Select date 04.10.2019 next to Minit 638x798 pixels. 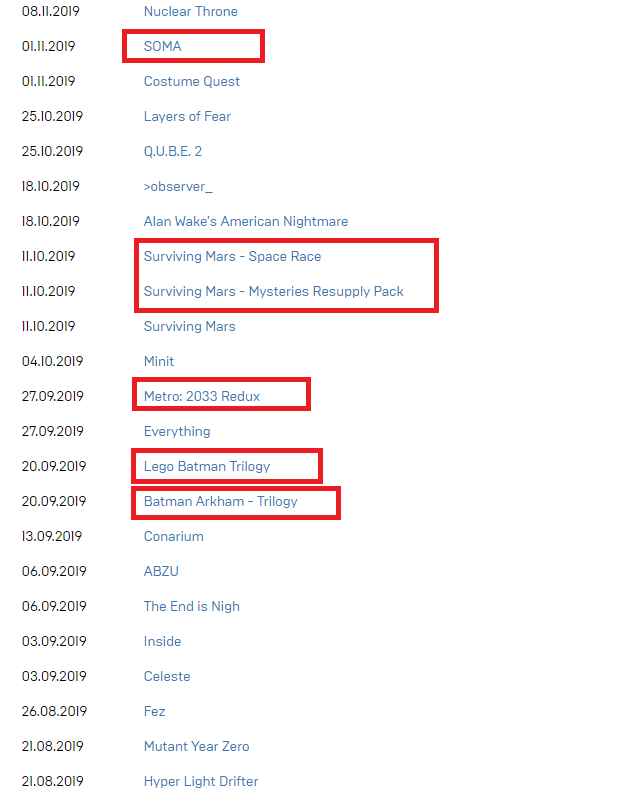click(52, 361)
